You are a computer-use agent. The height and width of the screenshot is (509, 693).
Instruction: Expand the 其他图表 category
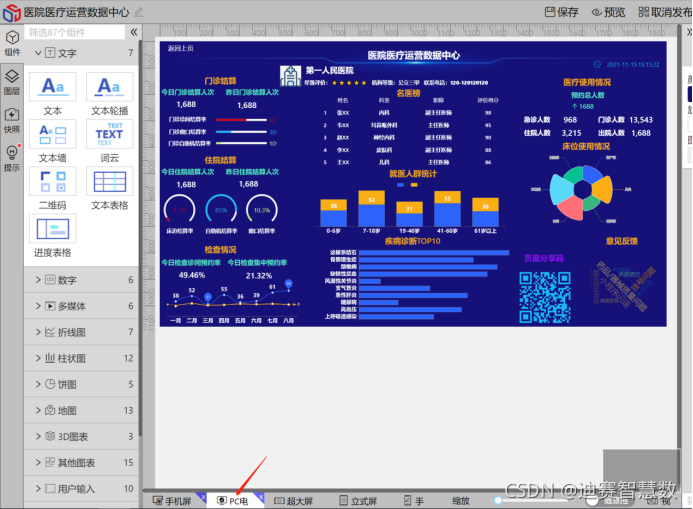coord(38,462)
